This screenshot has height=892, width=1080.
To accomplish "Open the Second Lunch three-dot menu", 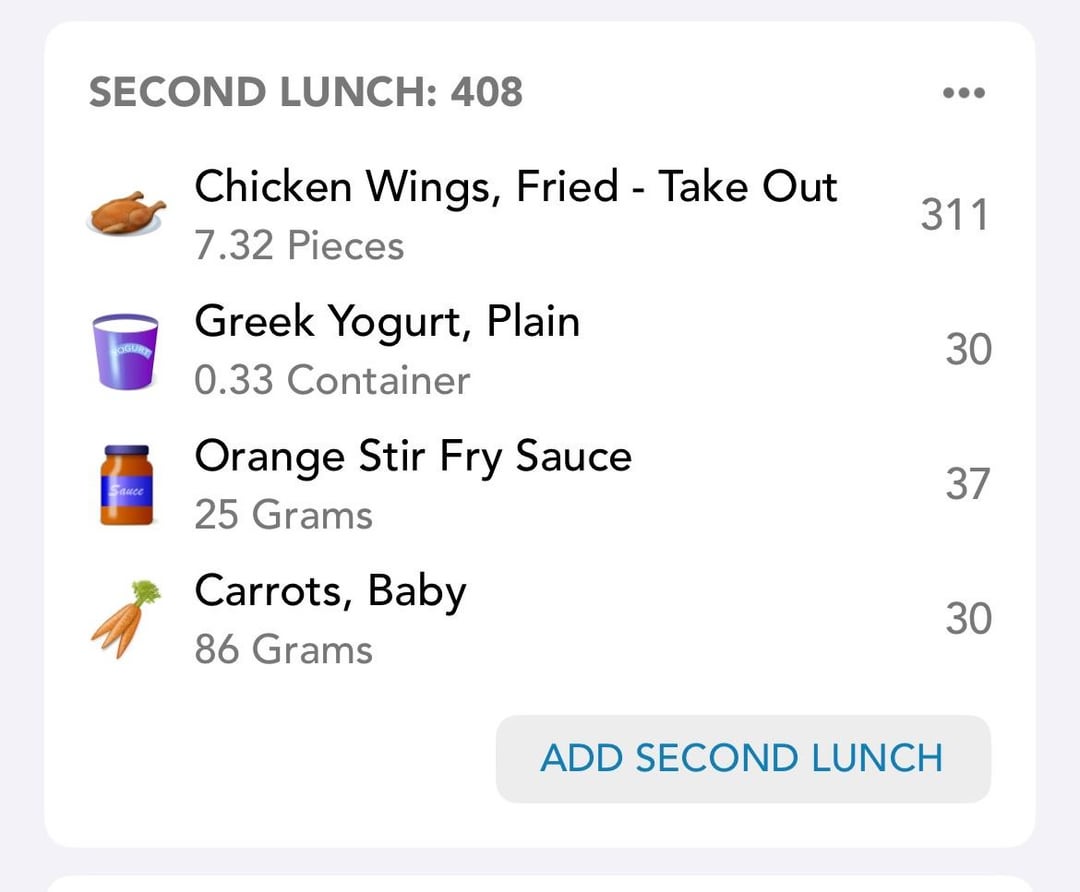I will tap(964, 92).
